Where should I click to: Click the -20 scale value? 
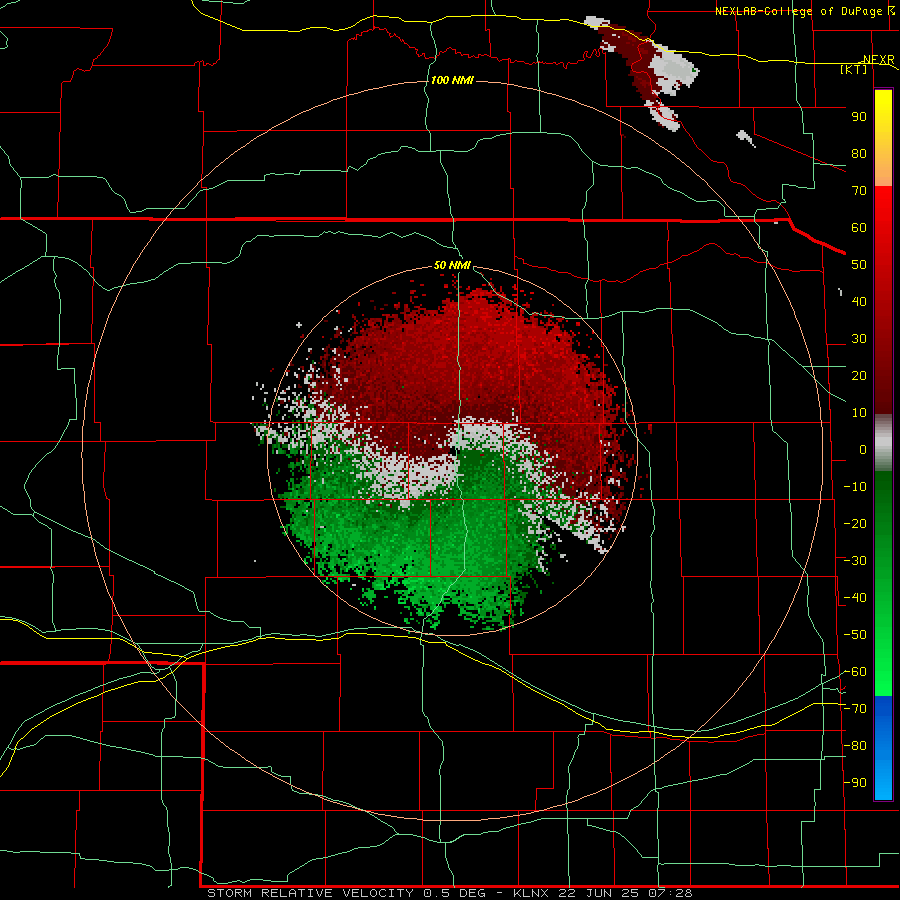[855, 523]
